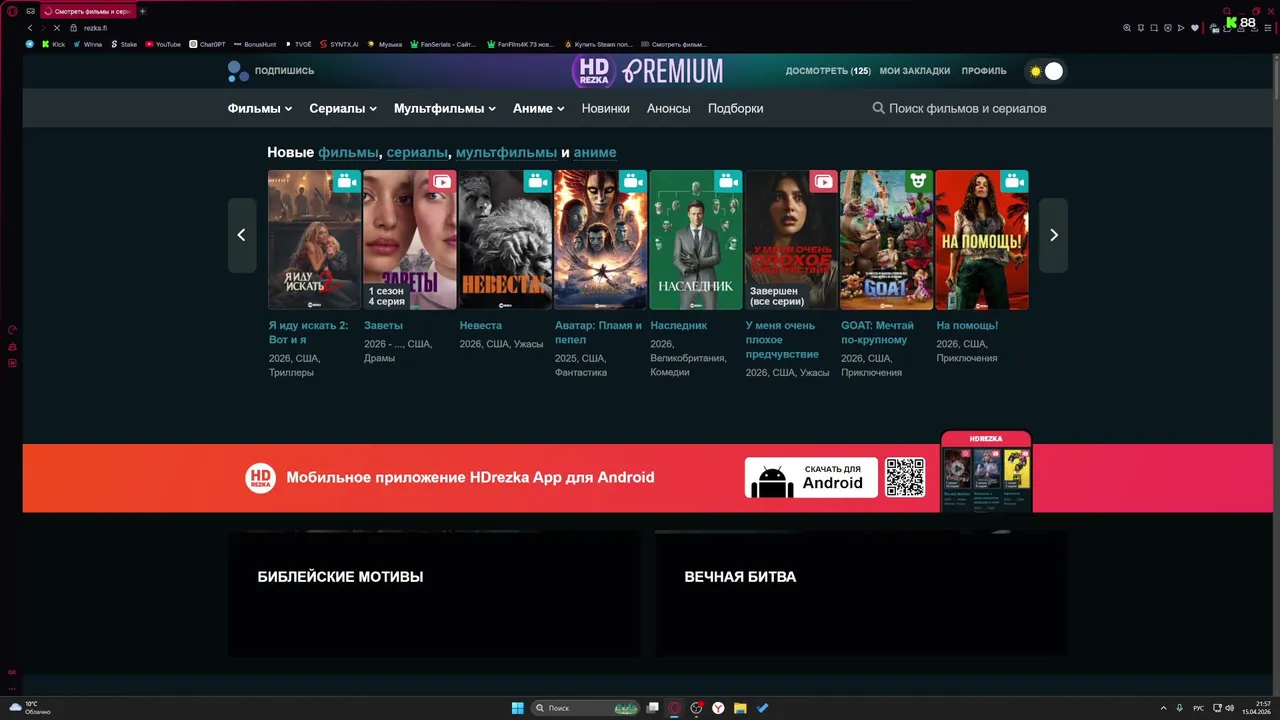
Task: Expand the Аниме dropdown menu
Action: point(539,108)
